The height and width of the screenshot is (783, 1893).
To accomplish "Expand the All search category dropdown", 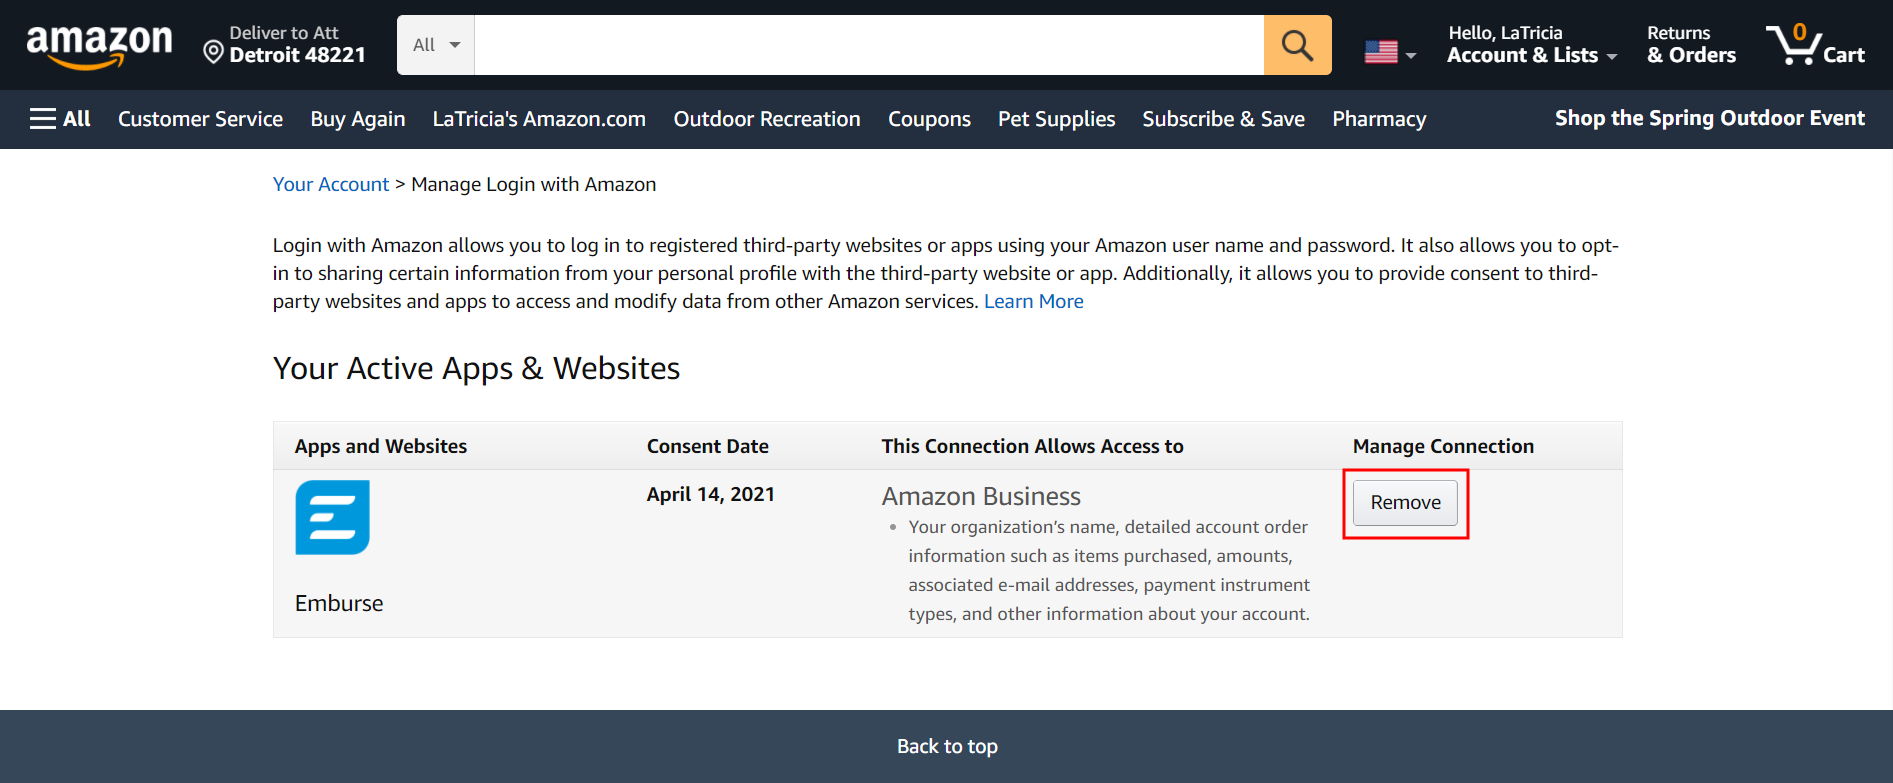I will (x=436, y=45).
